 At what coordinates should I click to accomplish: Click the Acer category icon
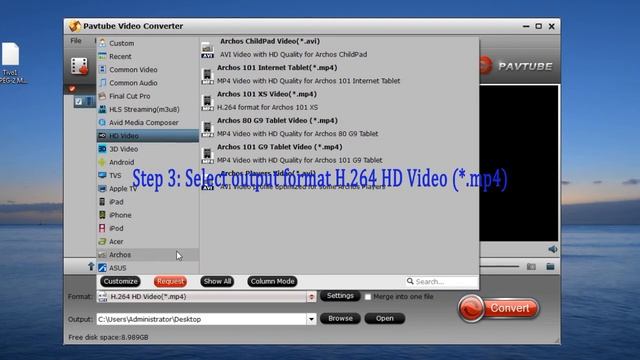(102, 241)
